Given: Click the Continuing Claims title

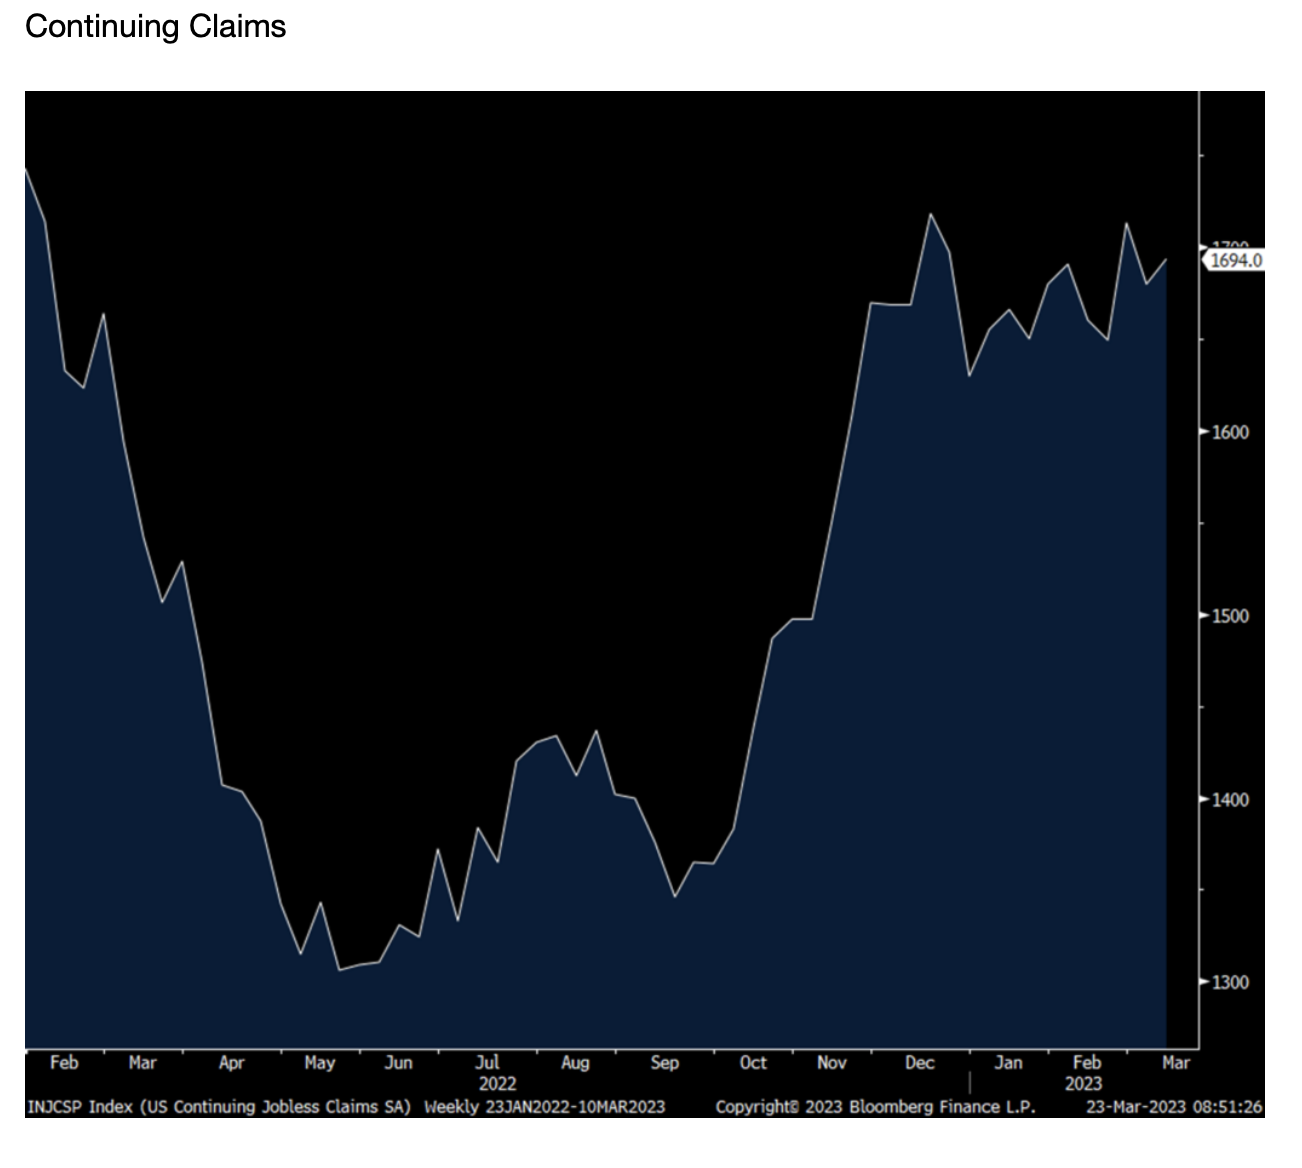Looking at the screenshot, I should (155, 27).
